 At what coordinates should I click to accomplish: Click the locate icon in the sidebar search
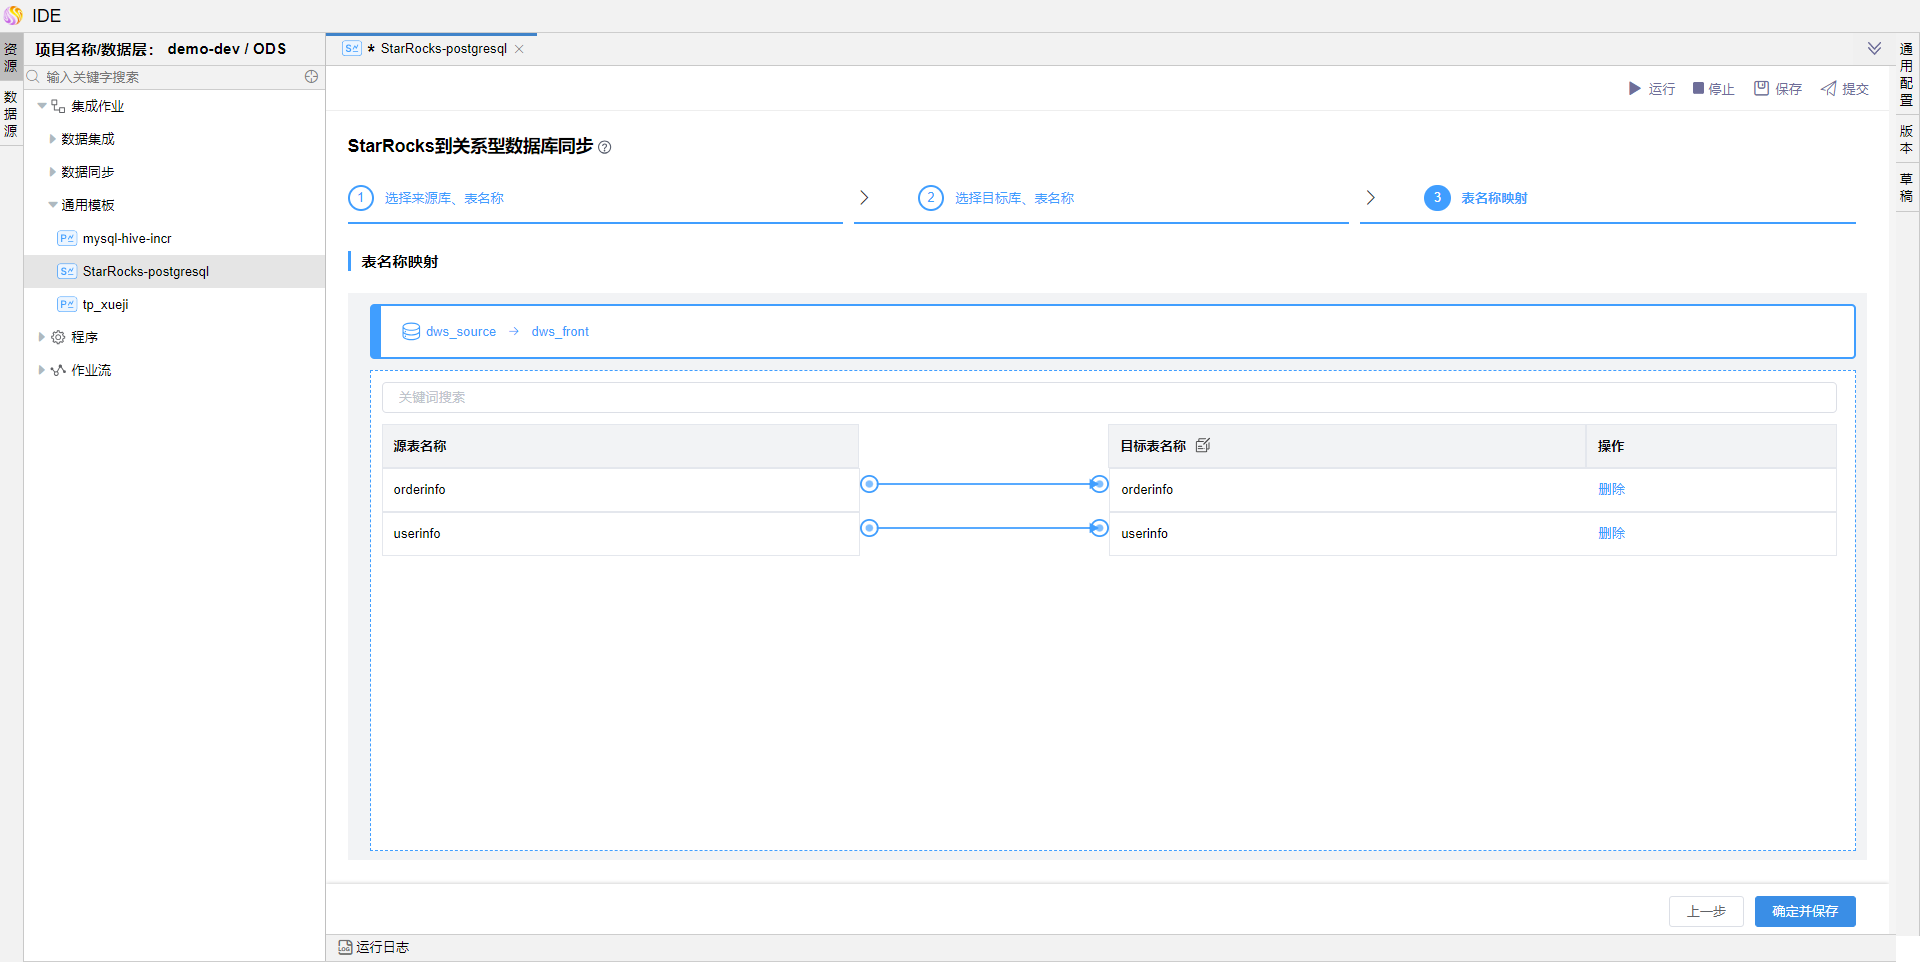(x=311, y=77)
